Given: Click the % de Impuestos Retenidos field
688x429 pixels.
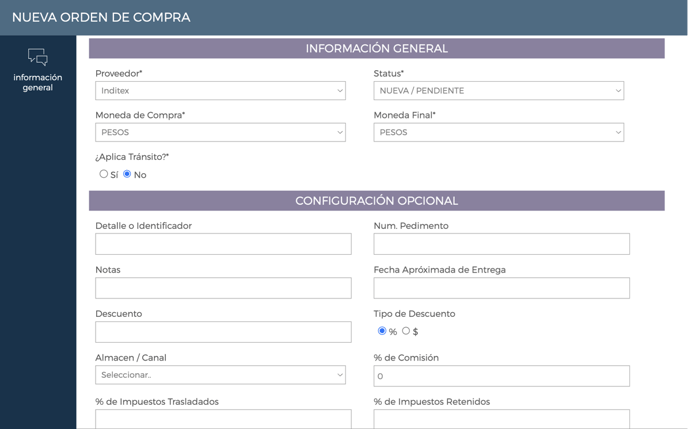Looking at the screenshot, I should coord(502,419).
